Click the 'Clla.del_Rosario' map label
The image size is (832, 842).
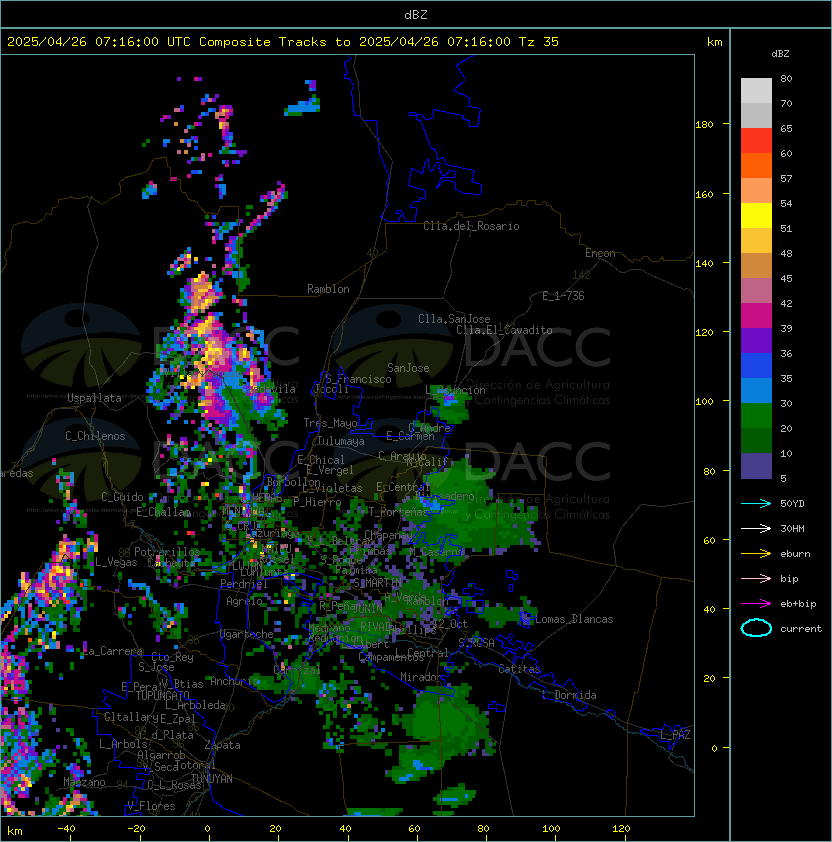tap(471, 226)
